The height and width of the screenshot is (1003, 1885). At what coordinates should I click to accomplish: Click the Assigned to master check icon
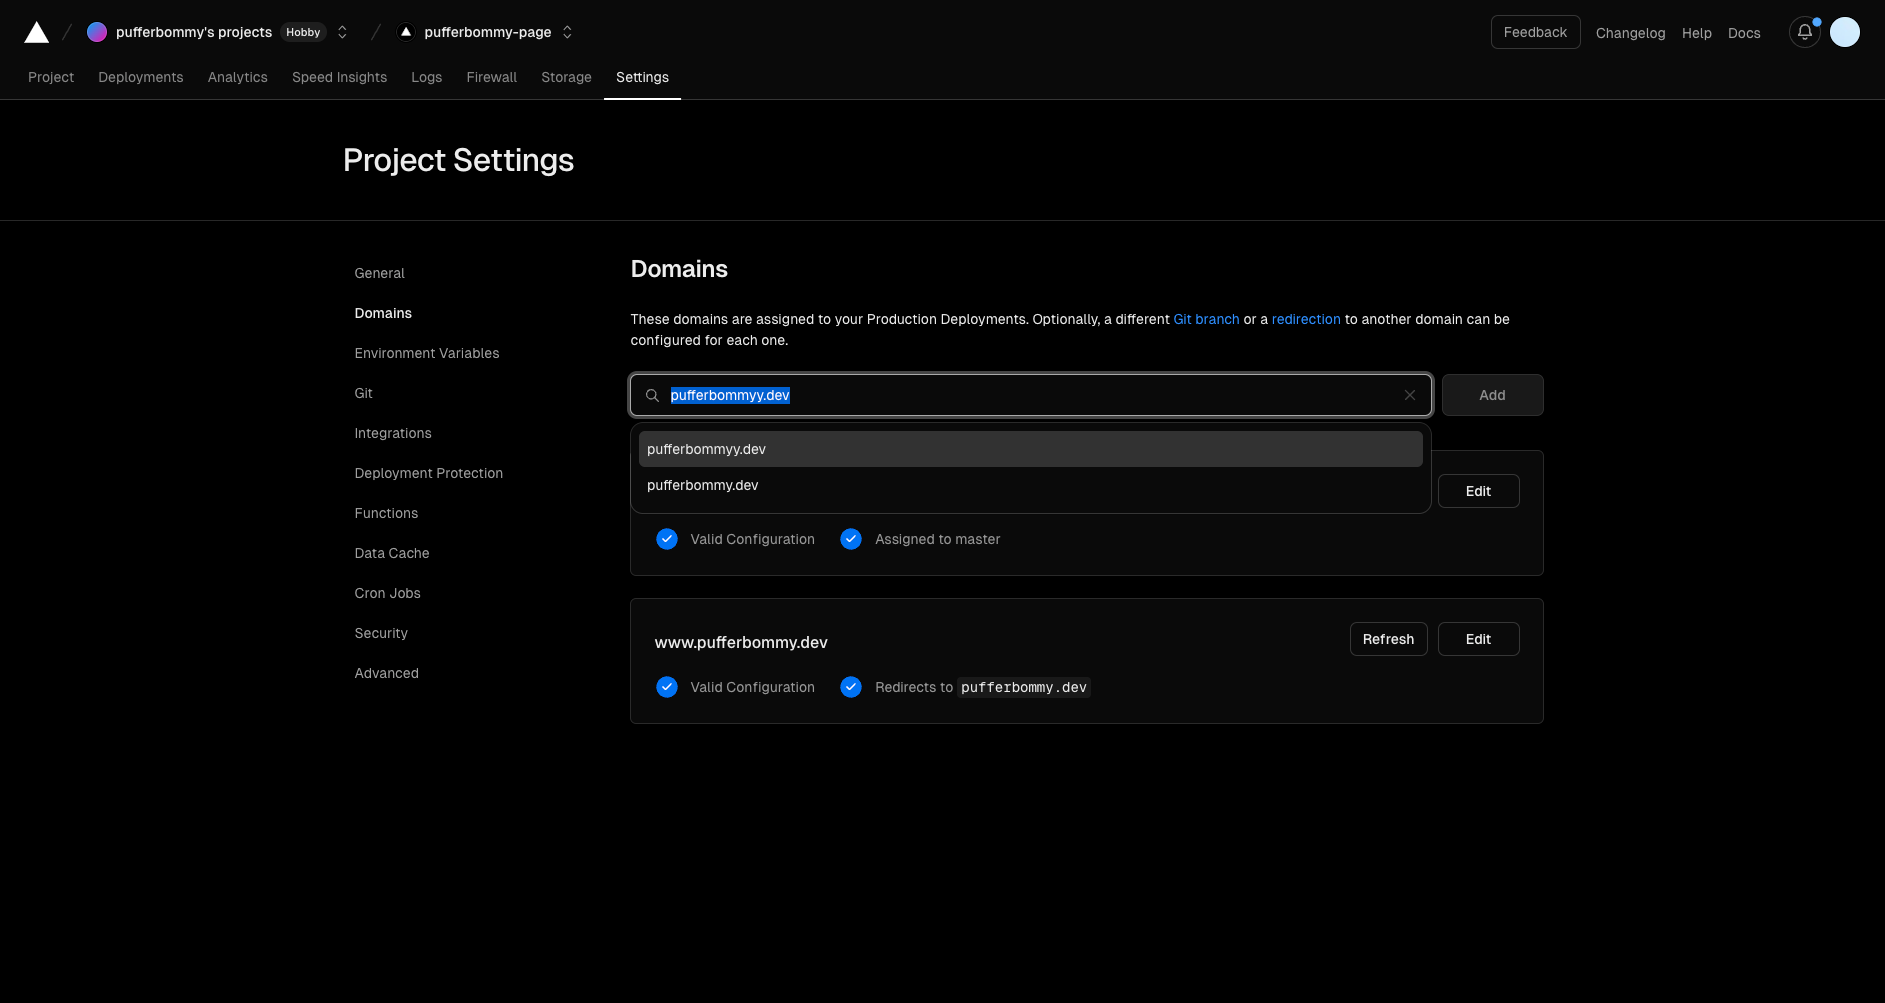(x=851, y=539)
